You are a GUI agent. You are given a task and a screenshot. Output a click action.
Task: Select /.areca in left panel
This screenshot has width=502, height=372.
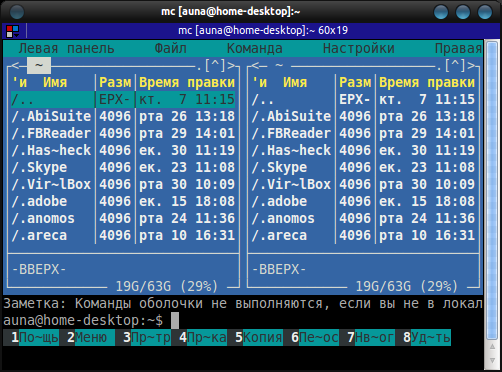(x=123, y=235)
